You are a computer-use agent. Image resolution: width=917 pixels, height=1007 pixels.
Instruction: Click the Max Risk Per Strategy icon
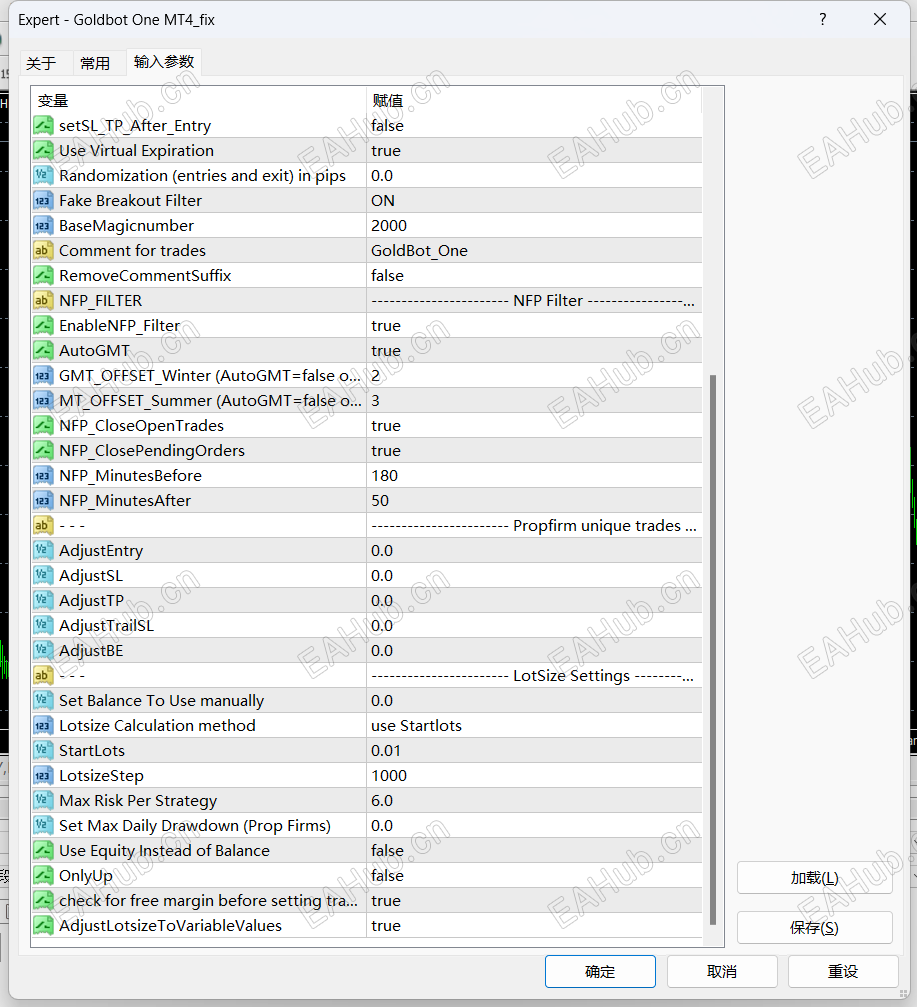coord(43,801)
